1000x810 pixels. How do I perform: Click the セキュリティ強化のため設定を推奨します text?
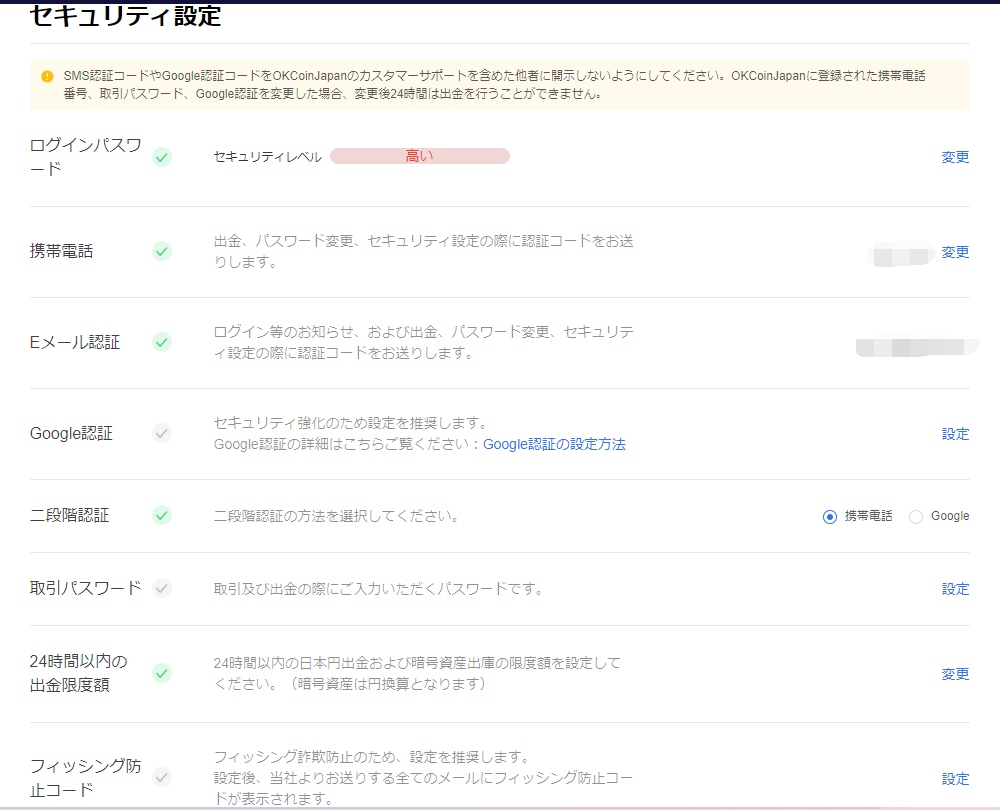click(x=351, y=423)
